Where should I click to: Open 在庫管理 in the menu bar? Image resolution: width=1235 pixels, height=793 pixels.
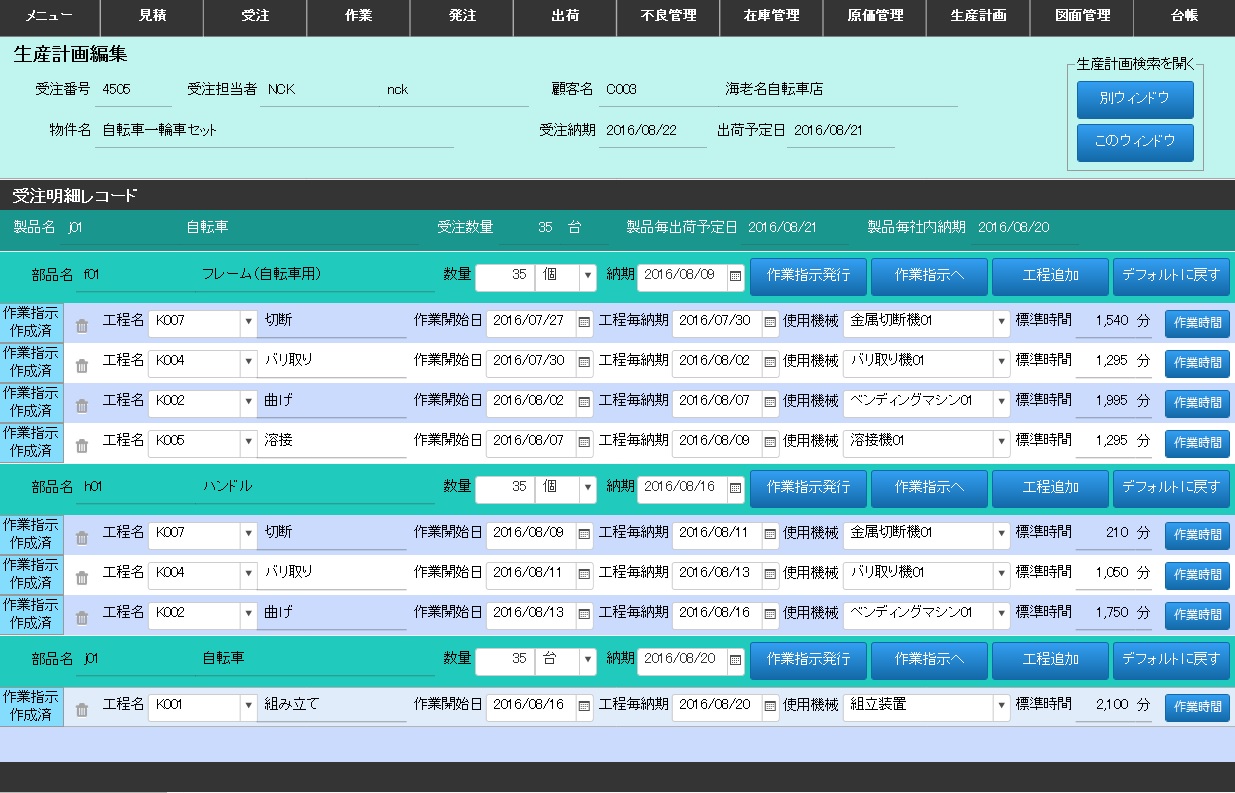coord(771,17)
